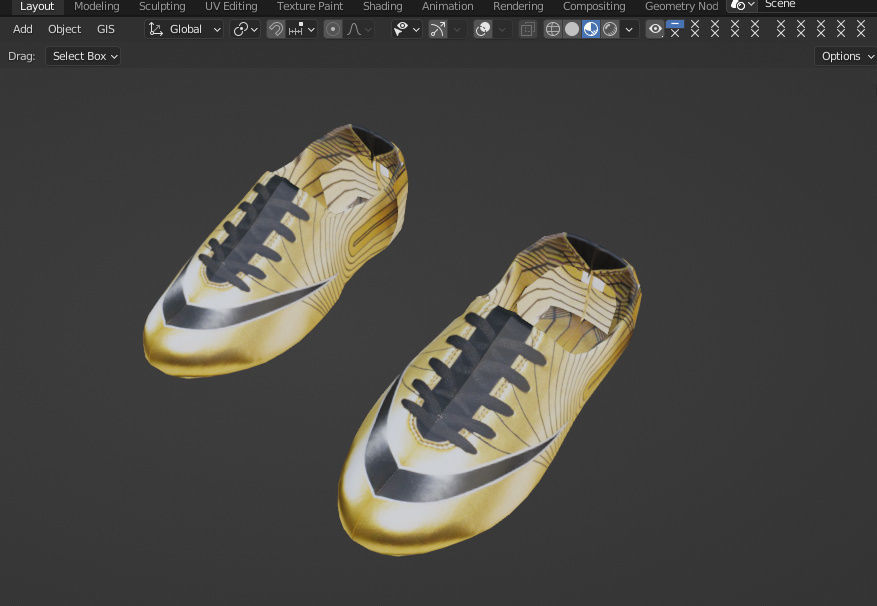Select the right golden shoe model
Image resolution: width=877 pixels, height=606 pixels.
[489, 394]
